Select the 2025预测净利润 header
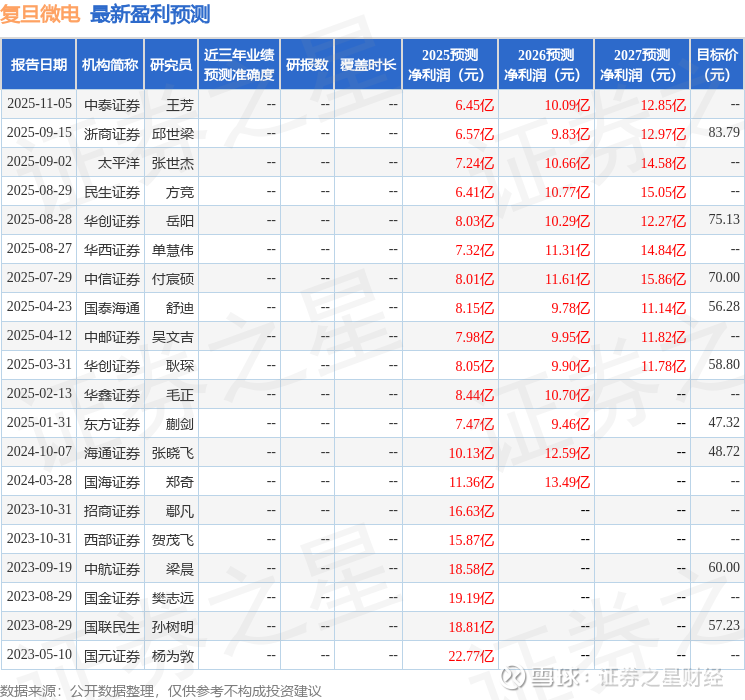Screen dimensions: 745x700 (450, 65)
